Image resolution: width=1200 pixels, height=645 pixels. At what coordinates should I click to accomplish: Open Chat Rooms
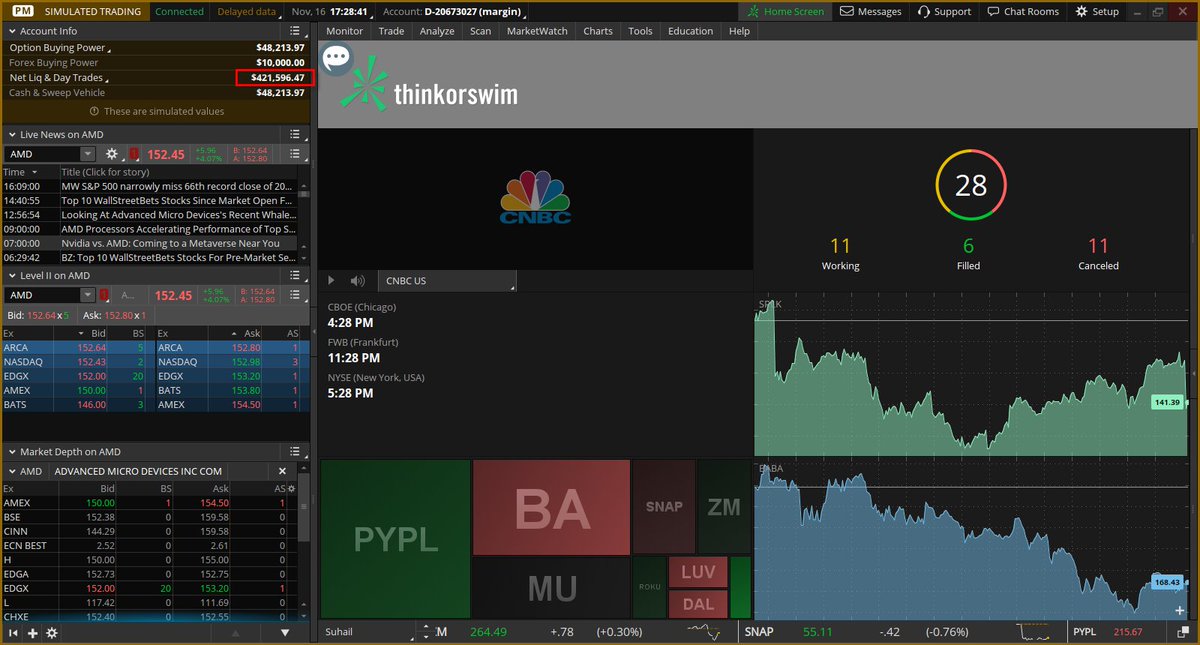[x=1023, y=11]
